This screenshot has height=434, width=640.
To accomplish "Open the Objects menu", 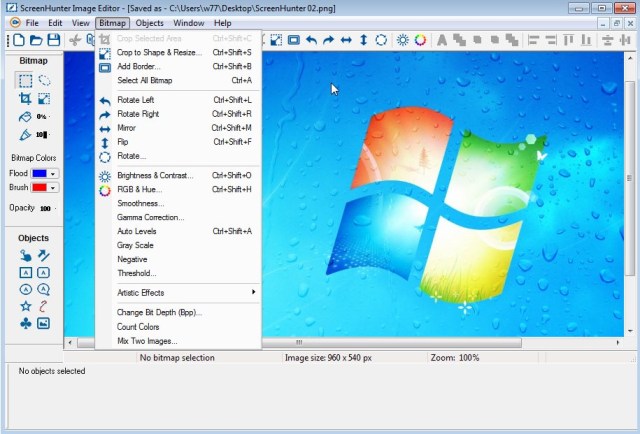I will (150, 22).
